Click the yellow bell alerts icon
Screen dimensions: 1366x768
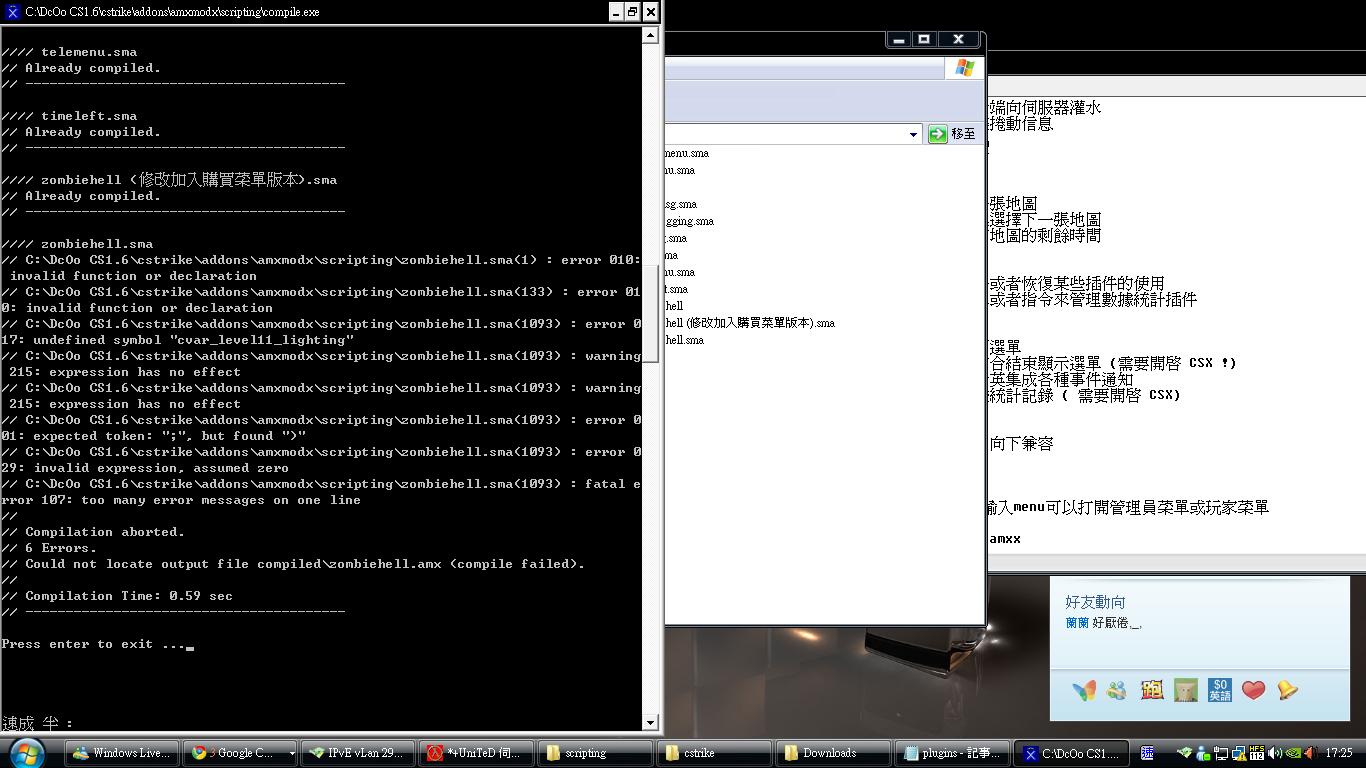point(1287,690)
